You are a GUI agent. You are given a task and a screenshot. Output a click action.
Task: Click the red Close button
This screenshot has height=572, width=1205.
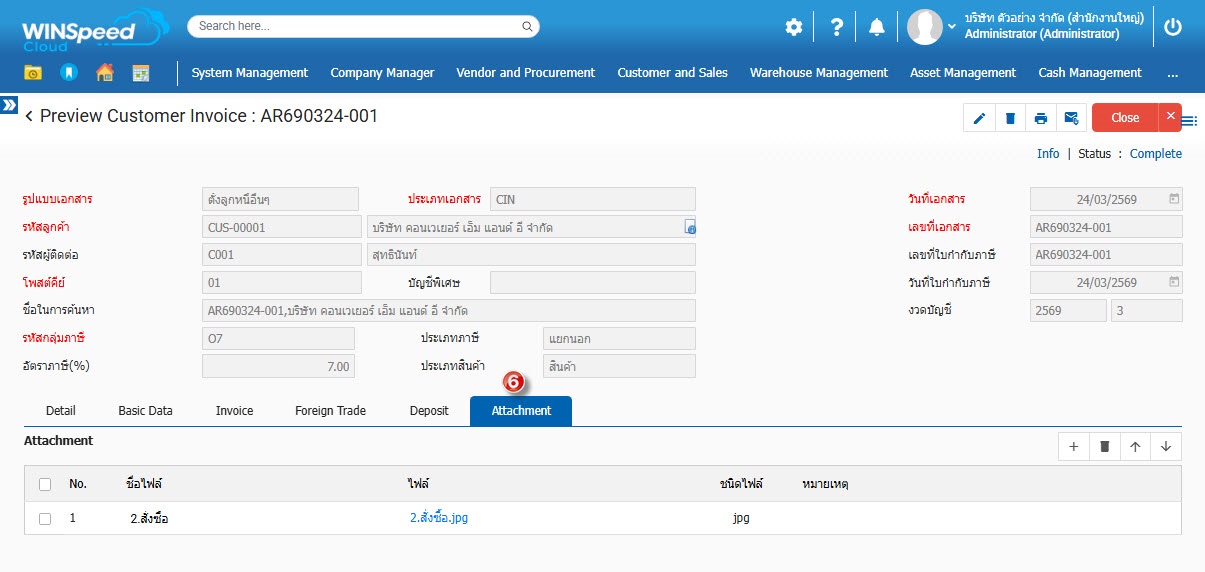(1125, 118)
